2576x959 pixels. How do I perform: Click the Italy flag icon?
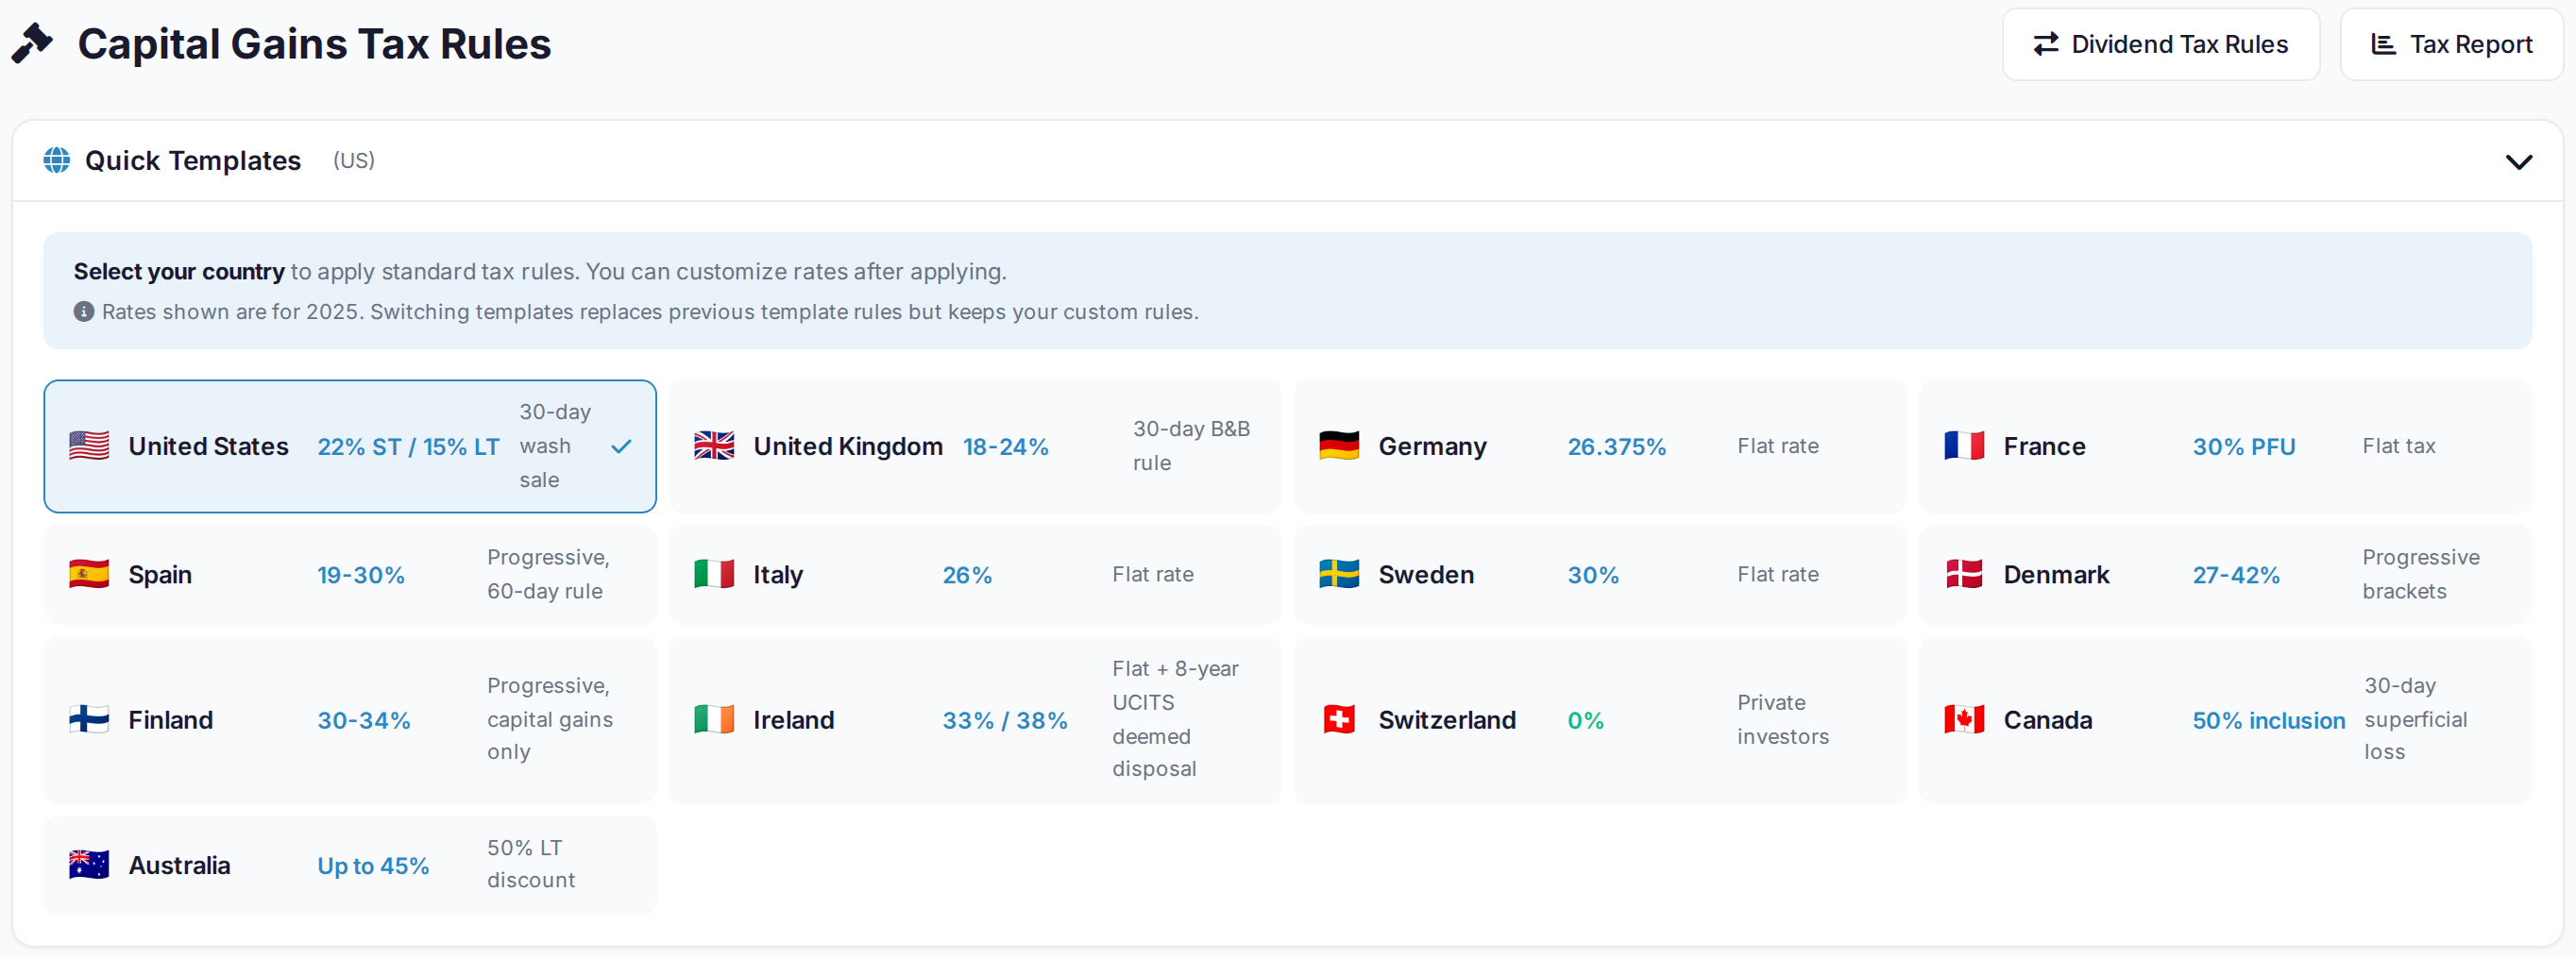[x=714, y=574]
